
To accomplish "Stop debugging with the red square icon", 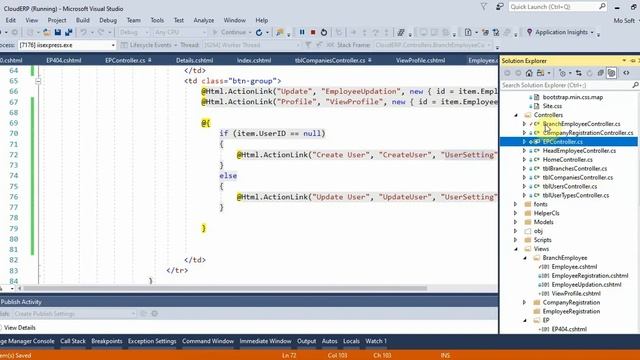I will 313,32.
